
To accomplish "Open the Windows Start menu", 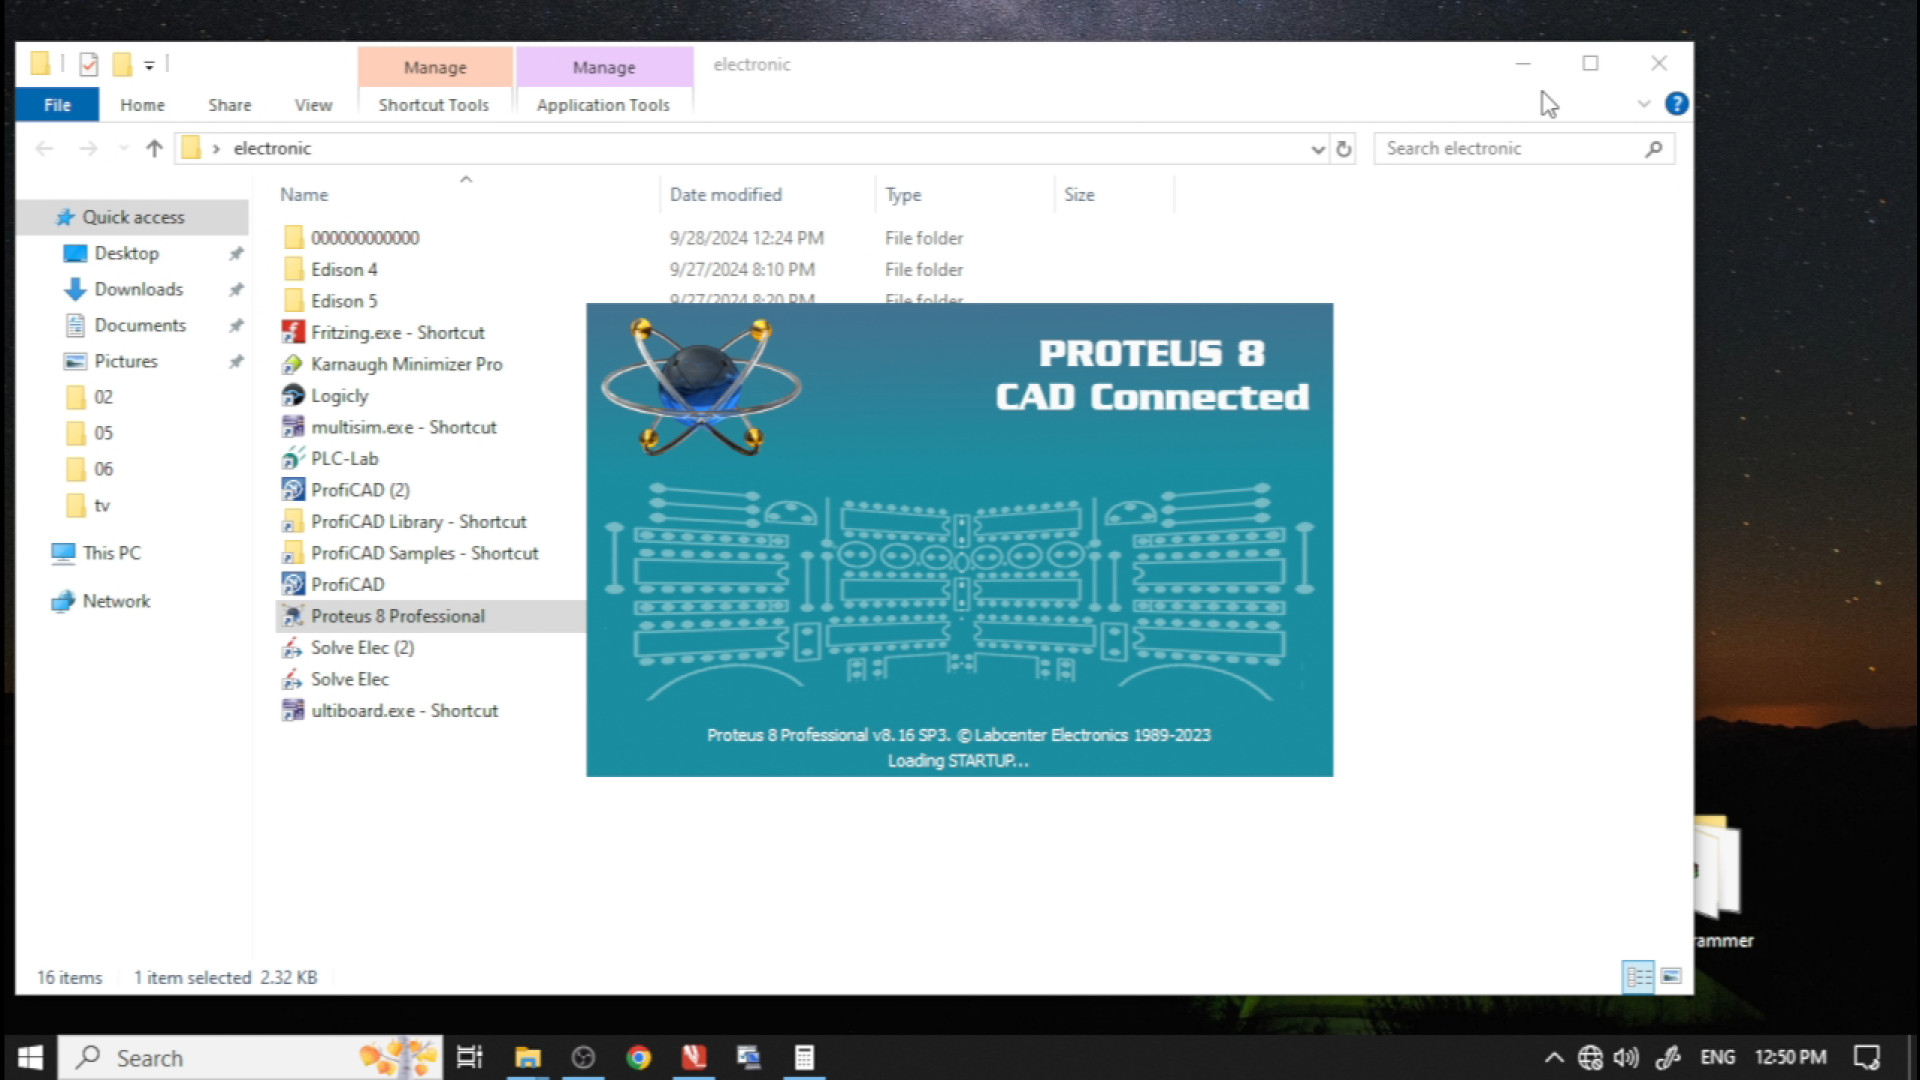I will click(x=30, y=1057).
